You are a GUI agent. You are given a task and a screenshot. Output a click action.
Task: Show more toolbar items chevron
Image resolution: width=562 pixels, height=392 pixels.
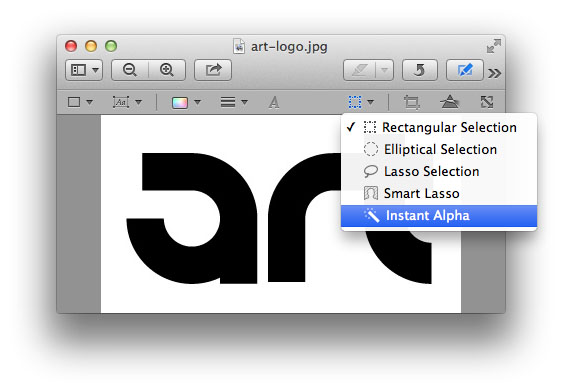495,73
